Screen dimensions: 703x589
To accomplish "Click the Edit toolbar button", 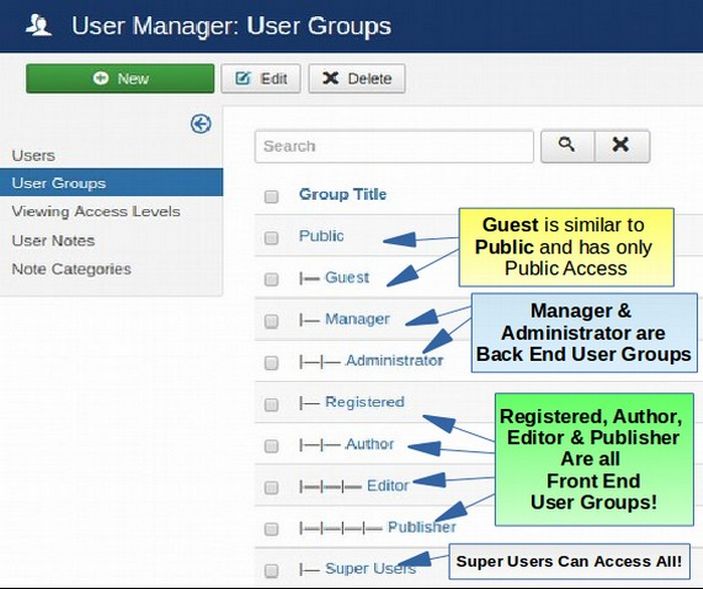I will click(261, 79).
